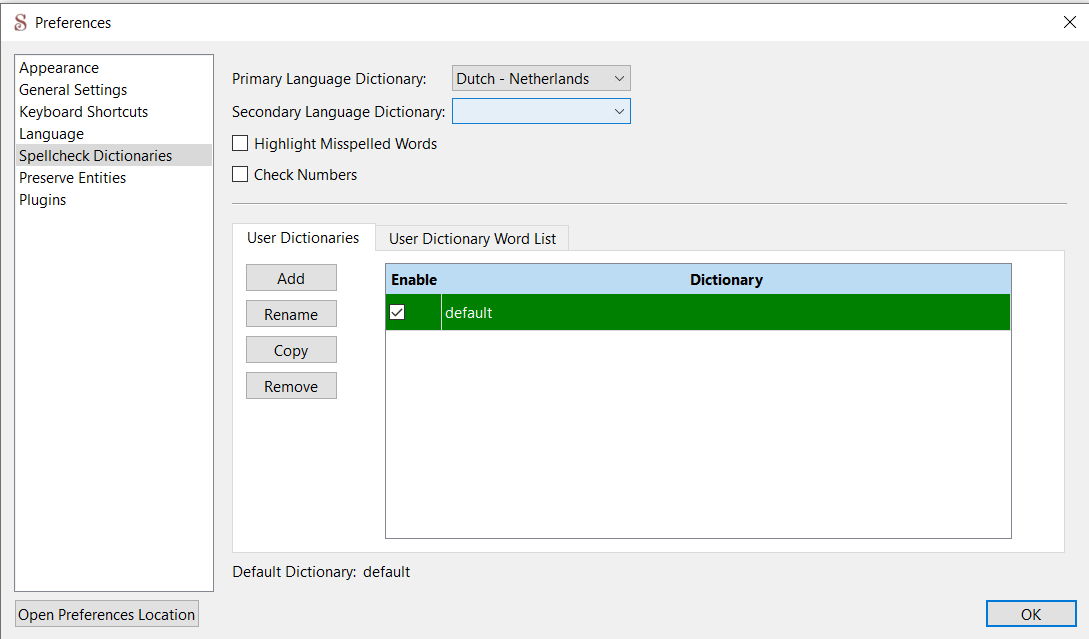Go to Appearance preferences
Screen dimensions: 1089x639
(x=59, y=68)
